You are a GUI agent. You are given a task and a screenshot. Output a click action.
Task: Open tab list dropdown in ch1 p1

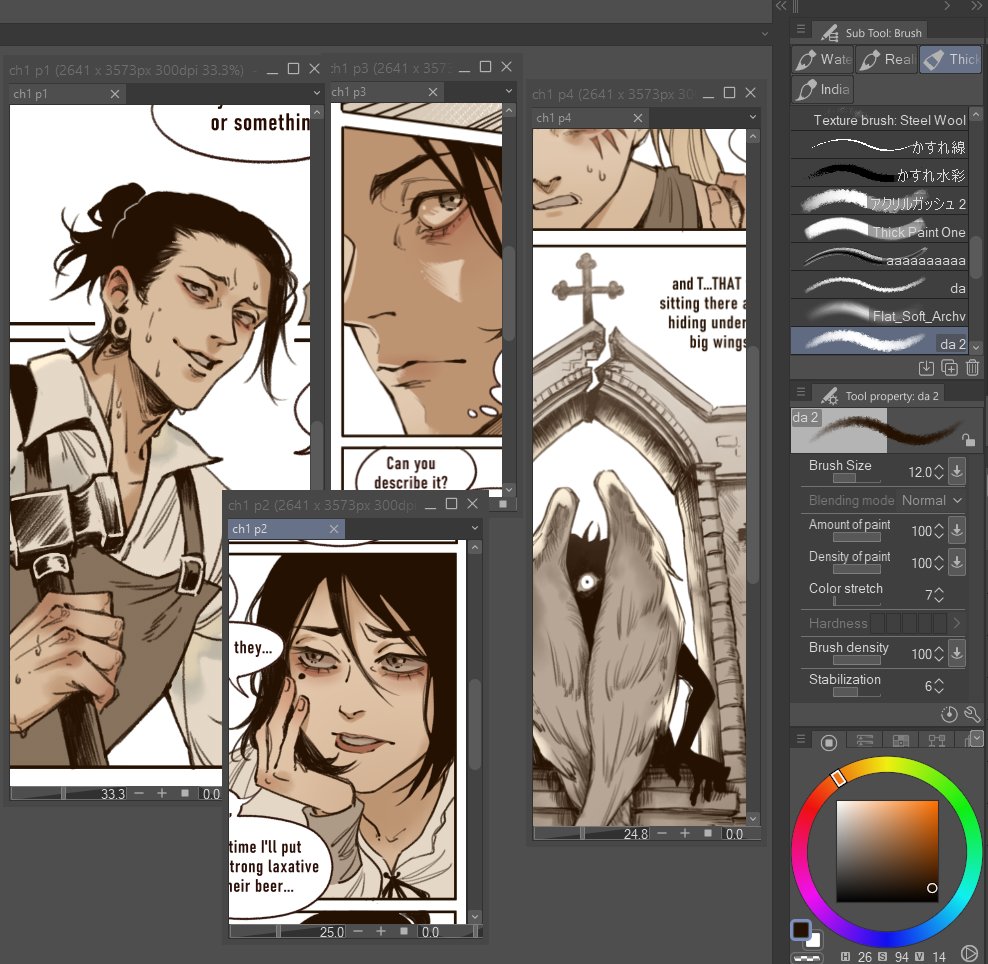click(316, 93)
